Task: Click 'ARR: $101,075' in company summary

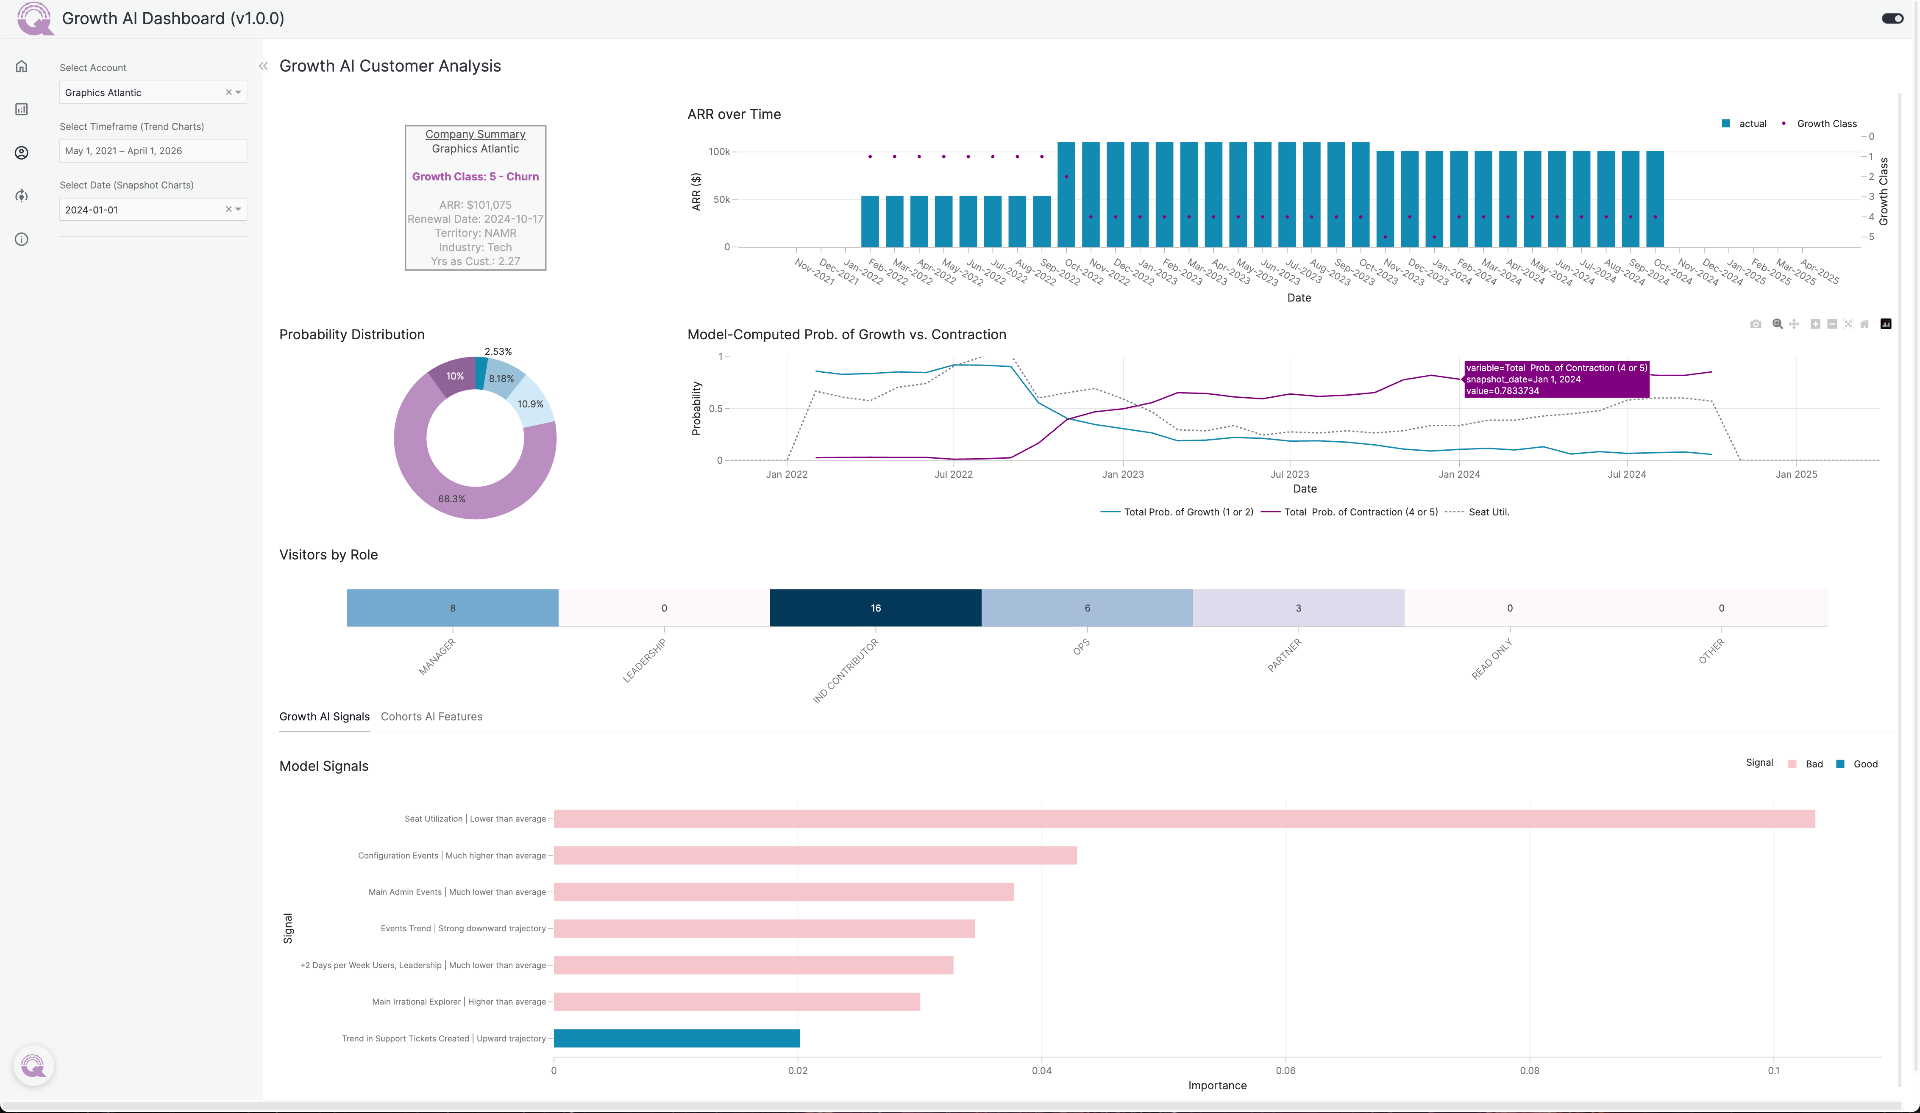Action: (475, 205)
